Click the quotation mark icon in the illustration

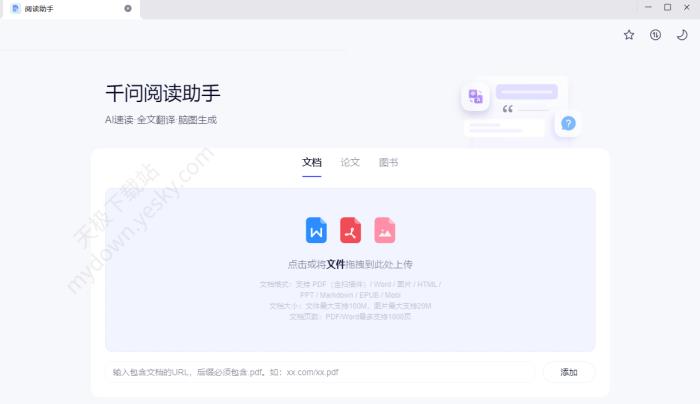(508, 109)
